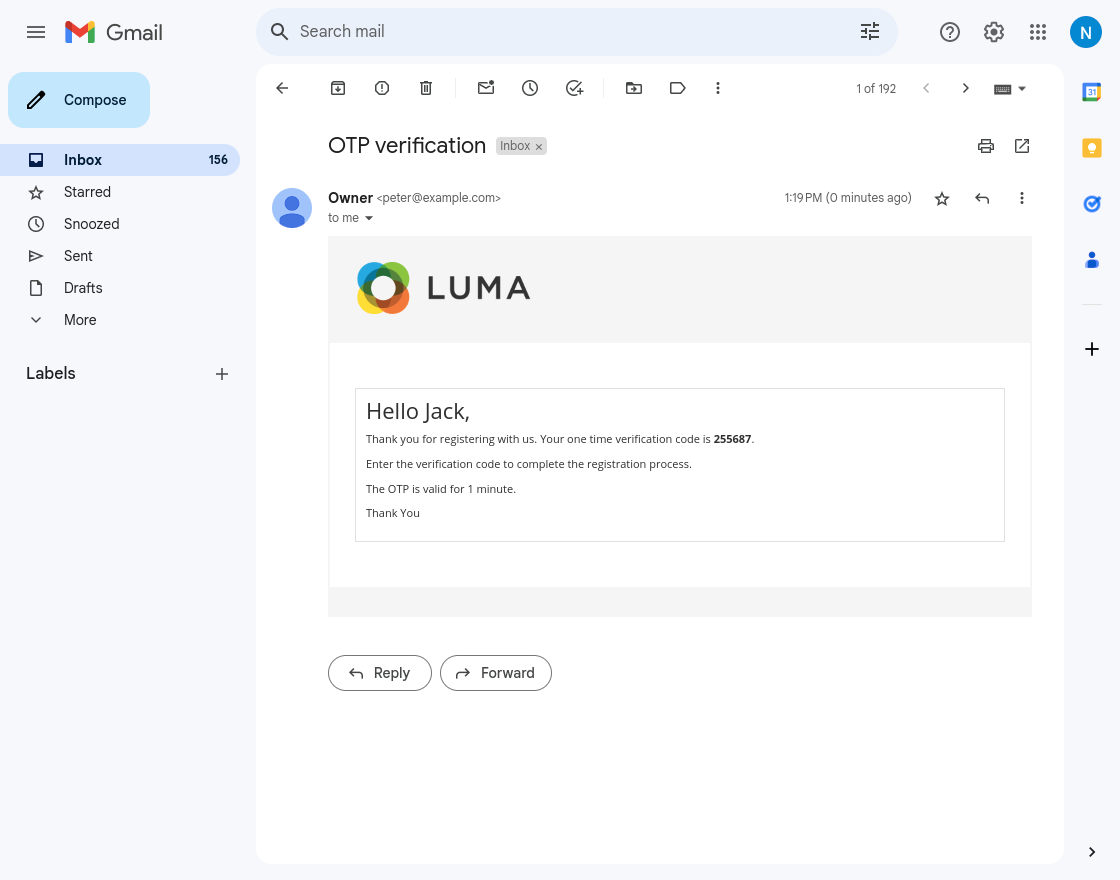Remove the Inbox label chip
Image resolution: width=1120 pixels, height=880 pixels.
(x=539, y=146)
